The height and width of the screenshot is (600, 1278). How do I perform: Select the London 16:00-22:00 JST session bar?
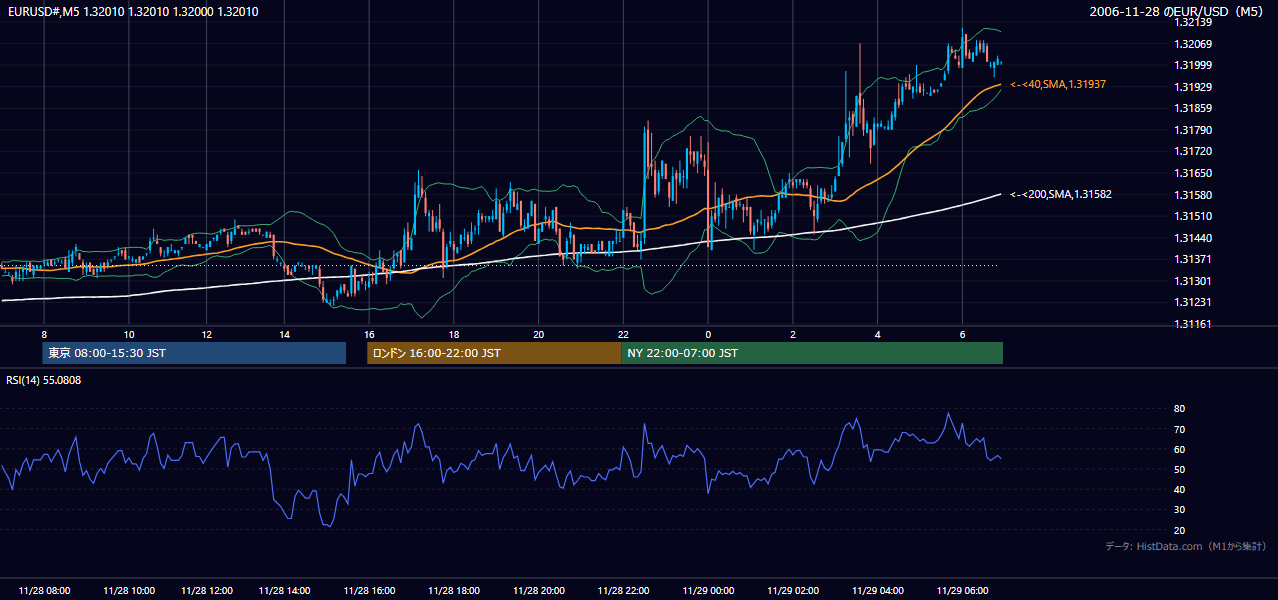pyautogui.click(x=494, y=353)
